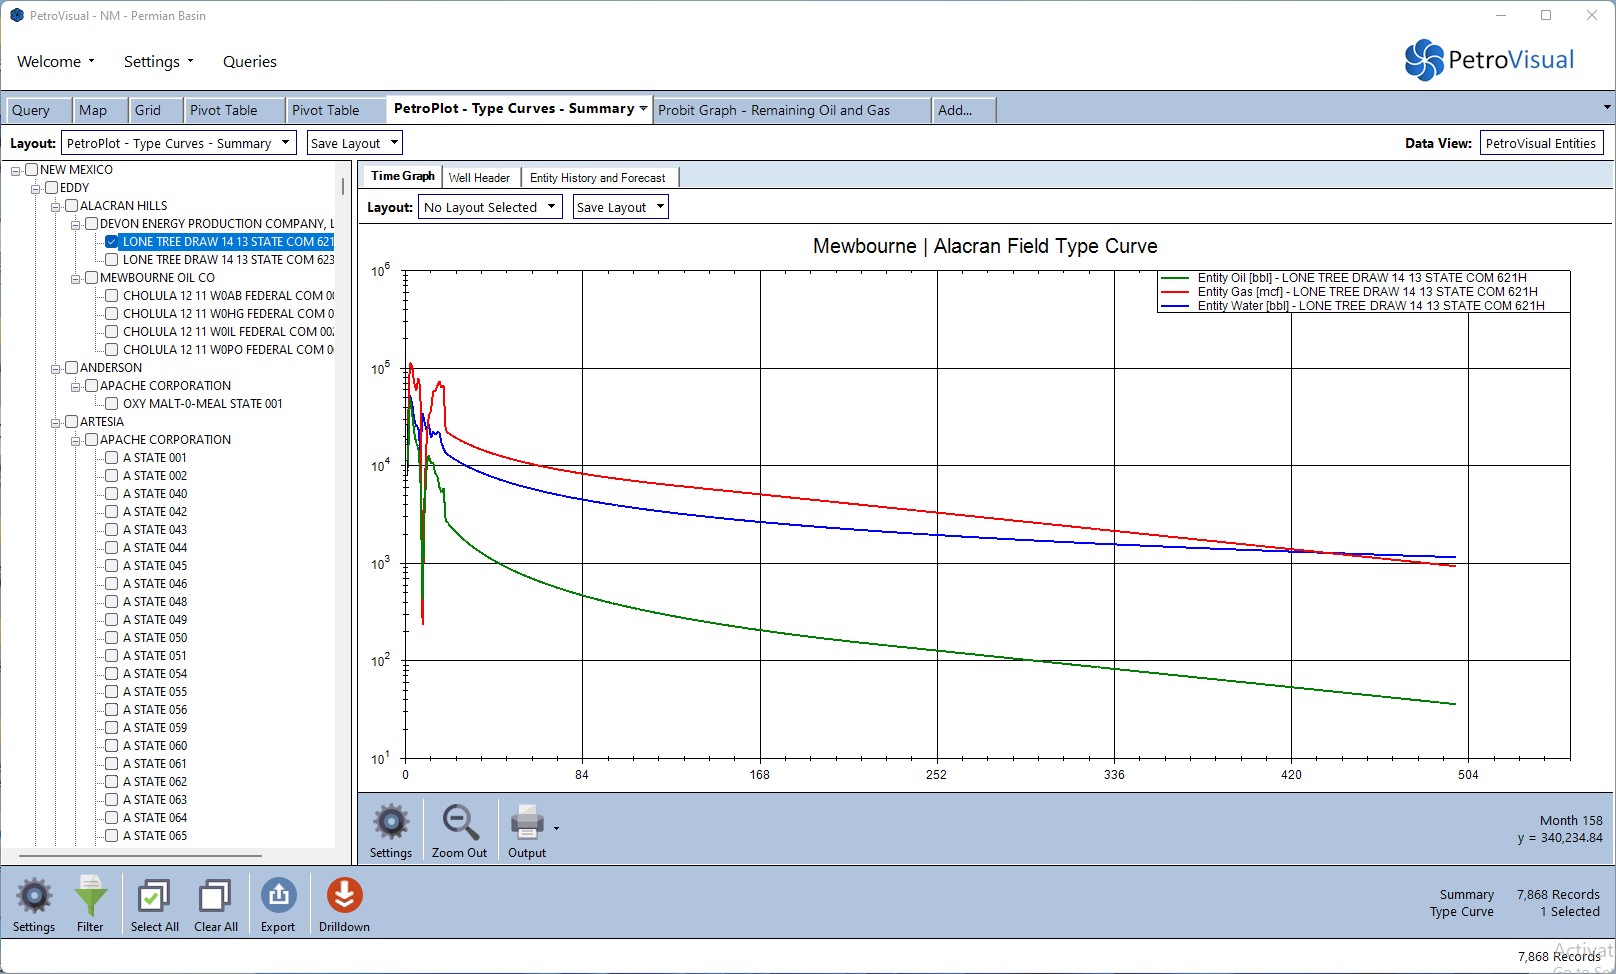The width and height of the screenshot is (1616, 974).
Task: Switch to the Well Header tab
Action: coord(479,177)
